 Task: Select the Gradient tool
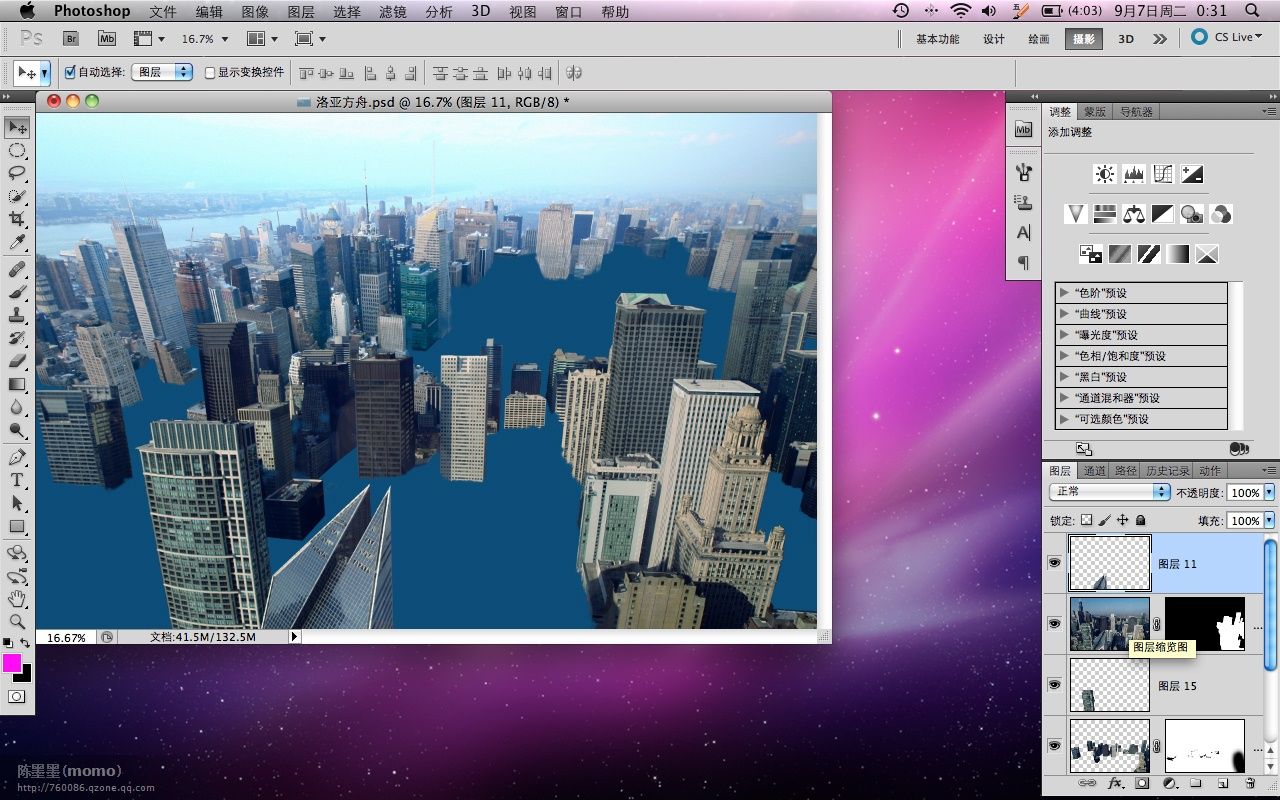[x=17, y=384]
